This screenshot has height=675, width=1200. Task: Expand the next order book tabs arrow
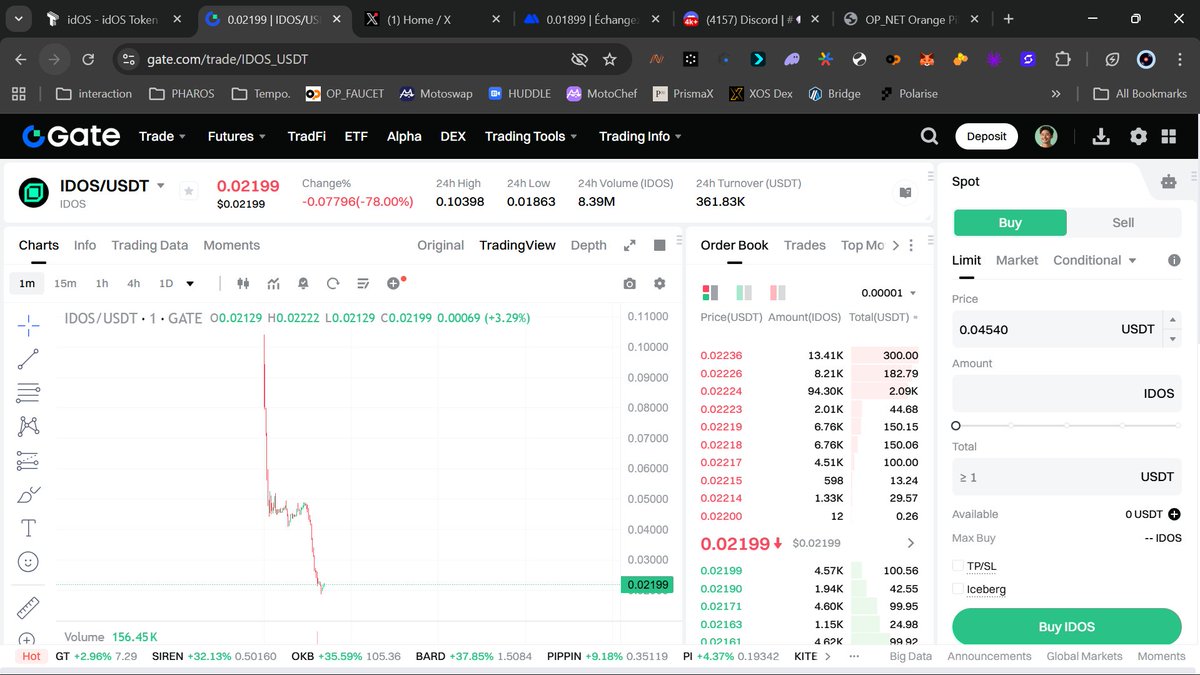tap(896, 245)
